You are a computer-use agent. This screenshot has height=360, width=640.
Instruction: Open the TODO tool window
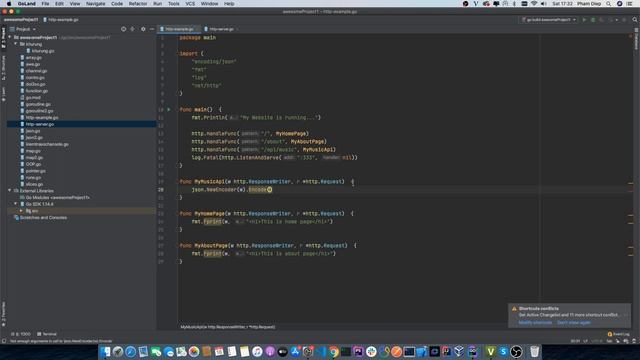(x=21, y=334)
